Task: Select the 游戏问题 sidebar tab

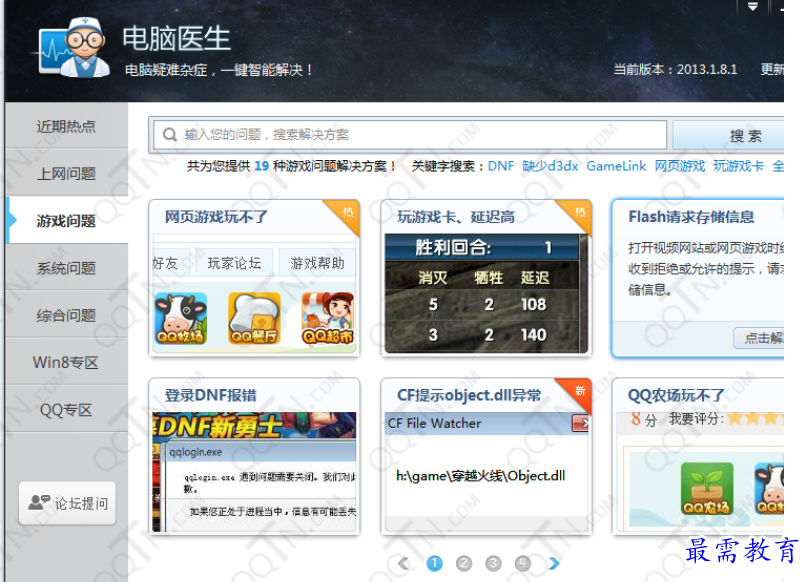Action: 66,221
